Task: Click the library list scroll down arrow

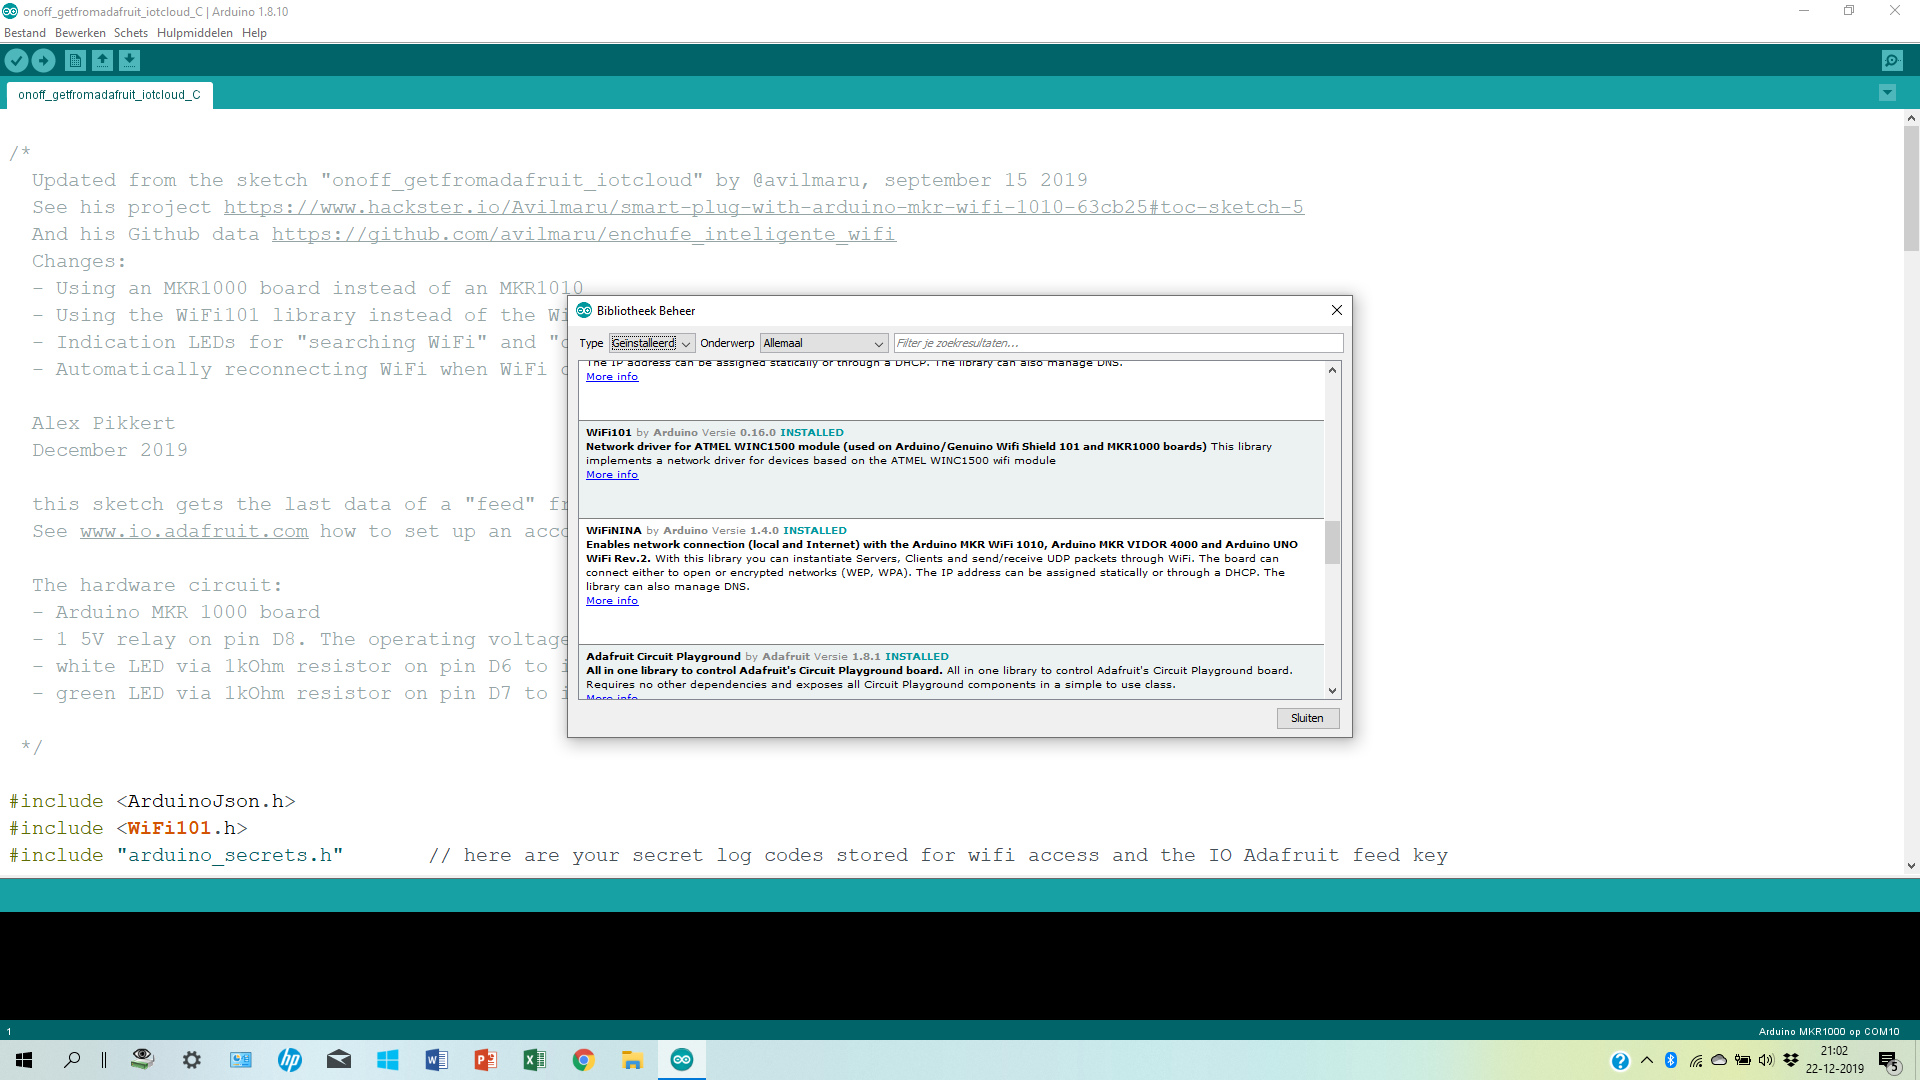Action: 1332,690
